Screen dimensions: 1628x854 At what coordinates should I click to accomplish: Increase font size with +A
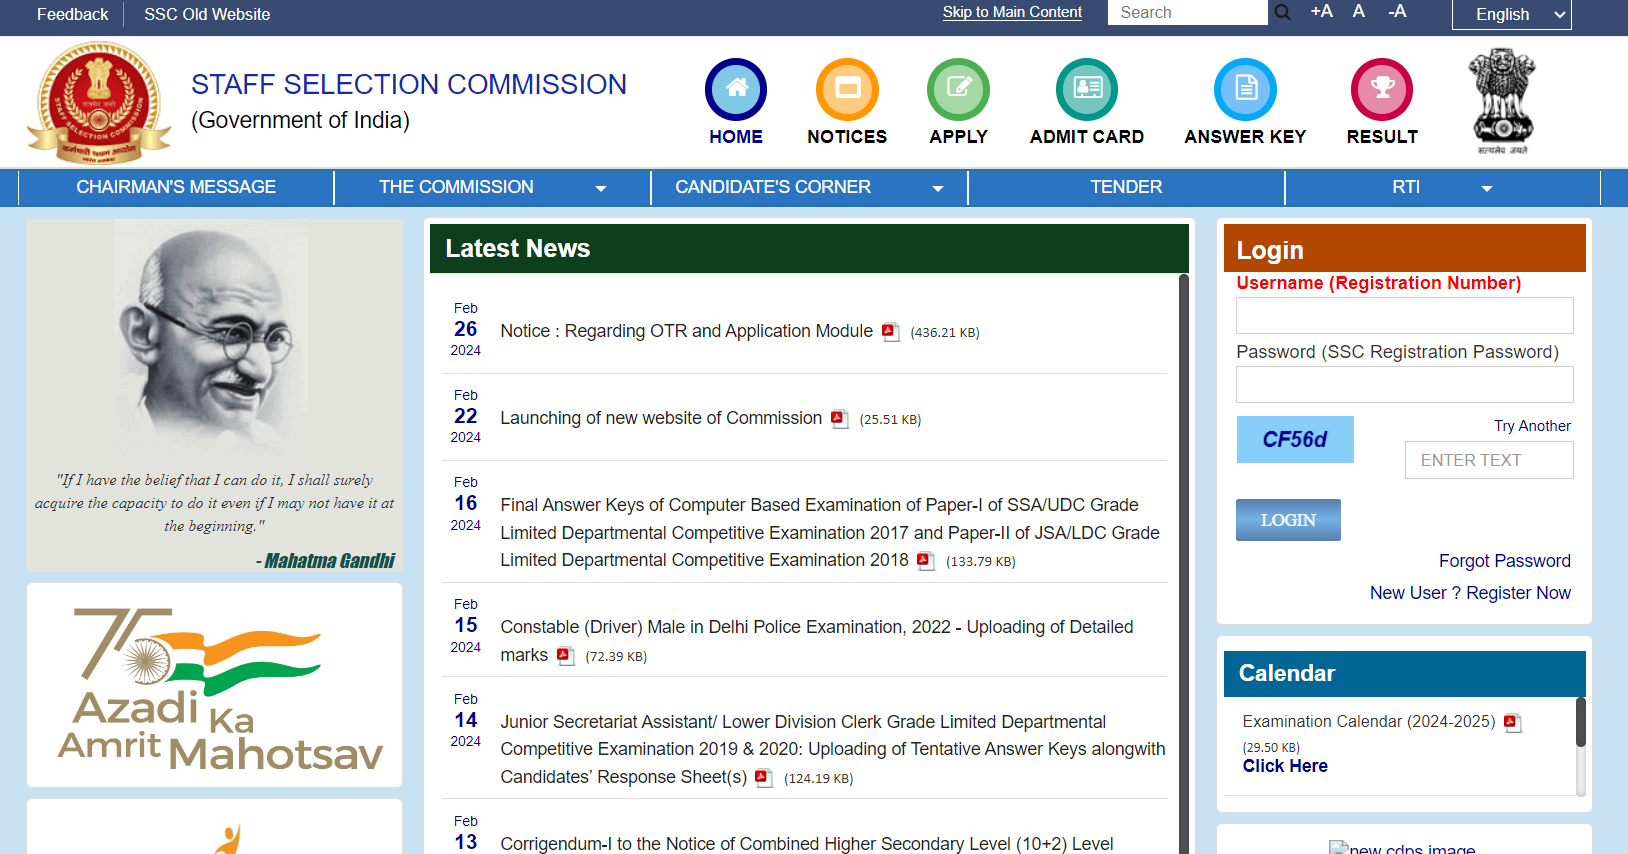[x=1321, y=11]
